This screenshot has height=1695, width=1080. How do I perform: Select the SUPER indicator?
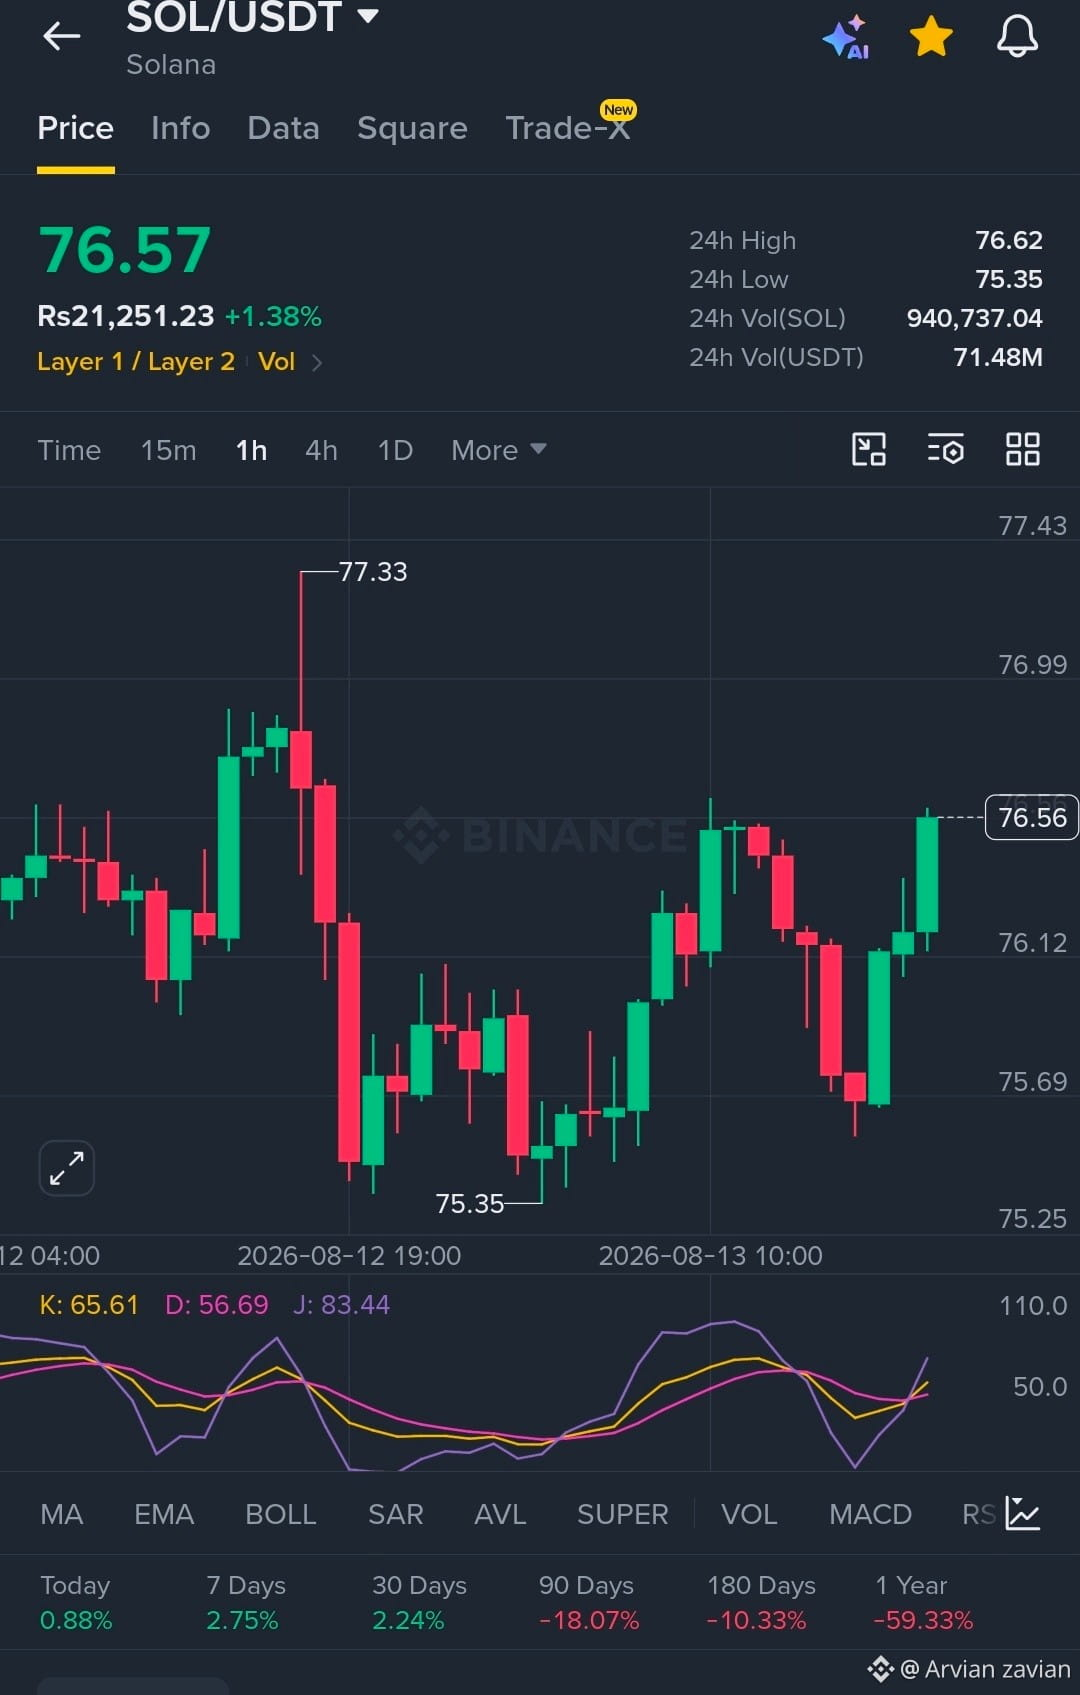622,1514
